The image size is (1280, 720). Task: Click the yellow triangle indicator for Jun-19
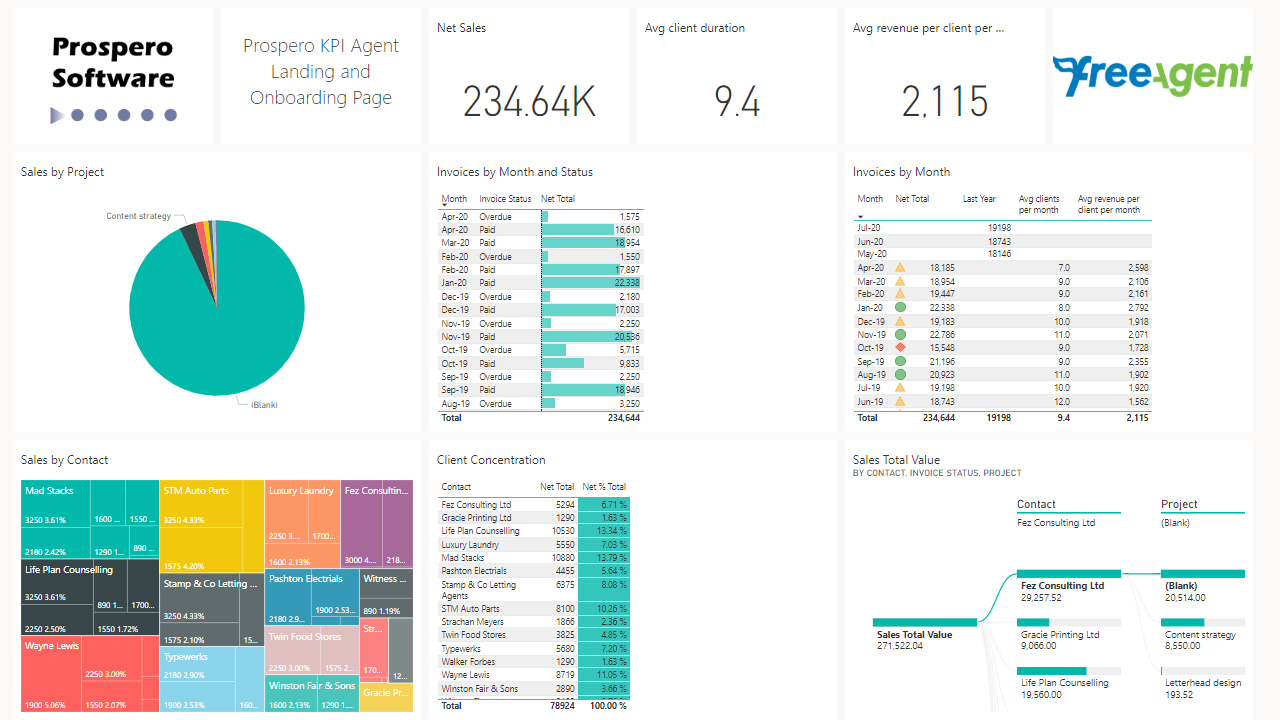(900, 401)
